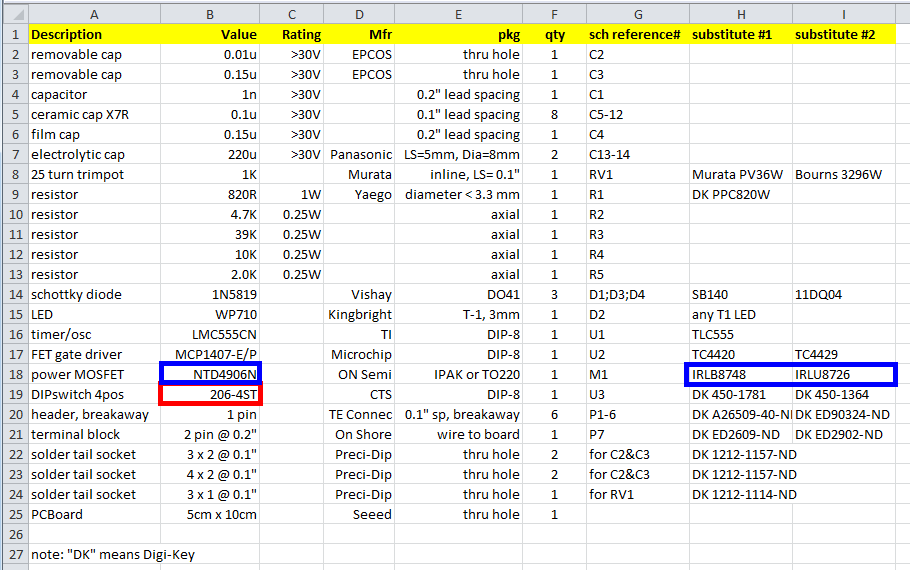Click the DK PPC820W cell
The width and height of the screenshot is (910, 570).
741,194
